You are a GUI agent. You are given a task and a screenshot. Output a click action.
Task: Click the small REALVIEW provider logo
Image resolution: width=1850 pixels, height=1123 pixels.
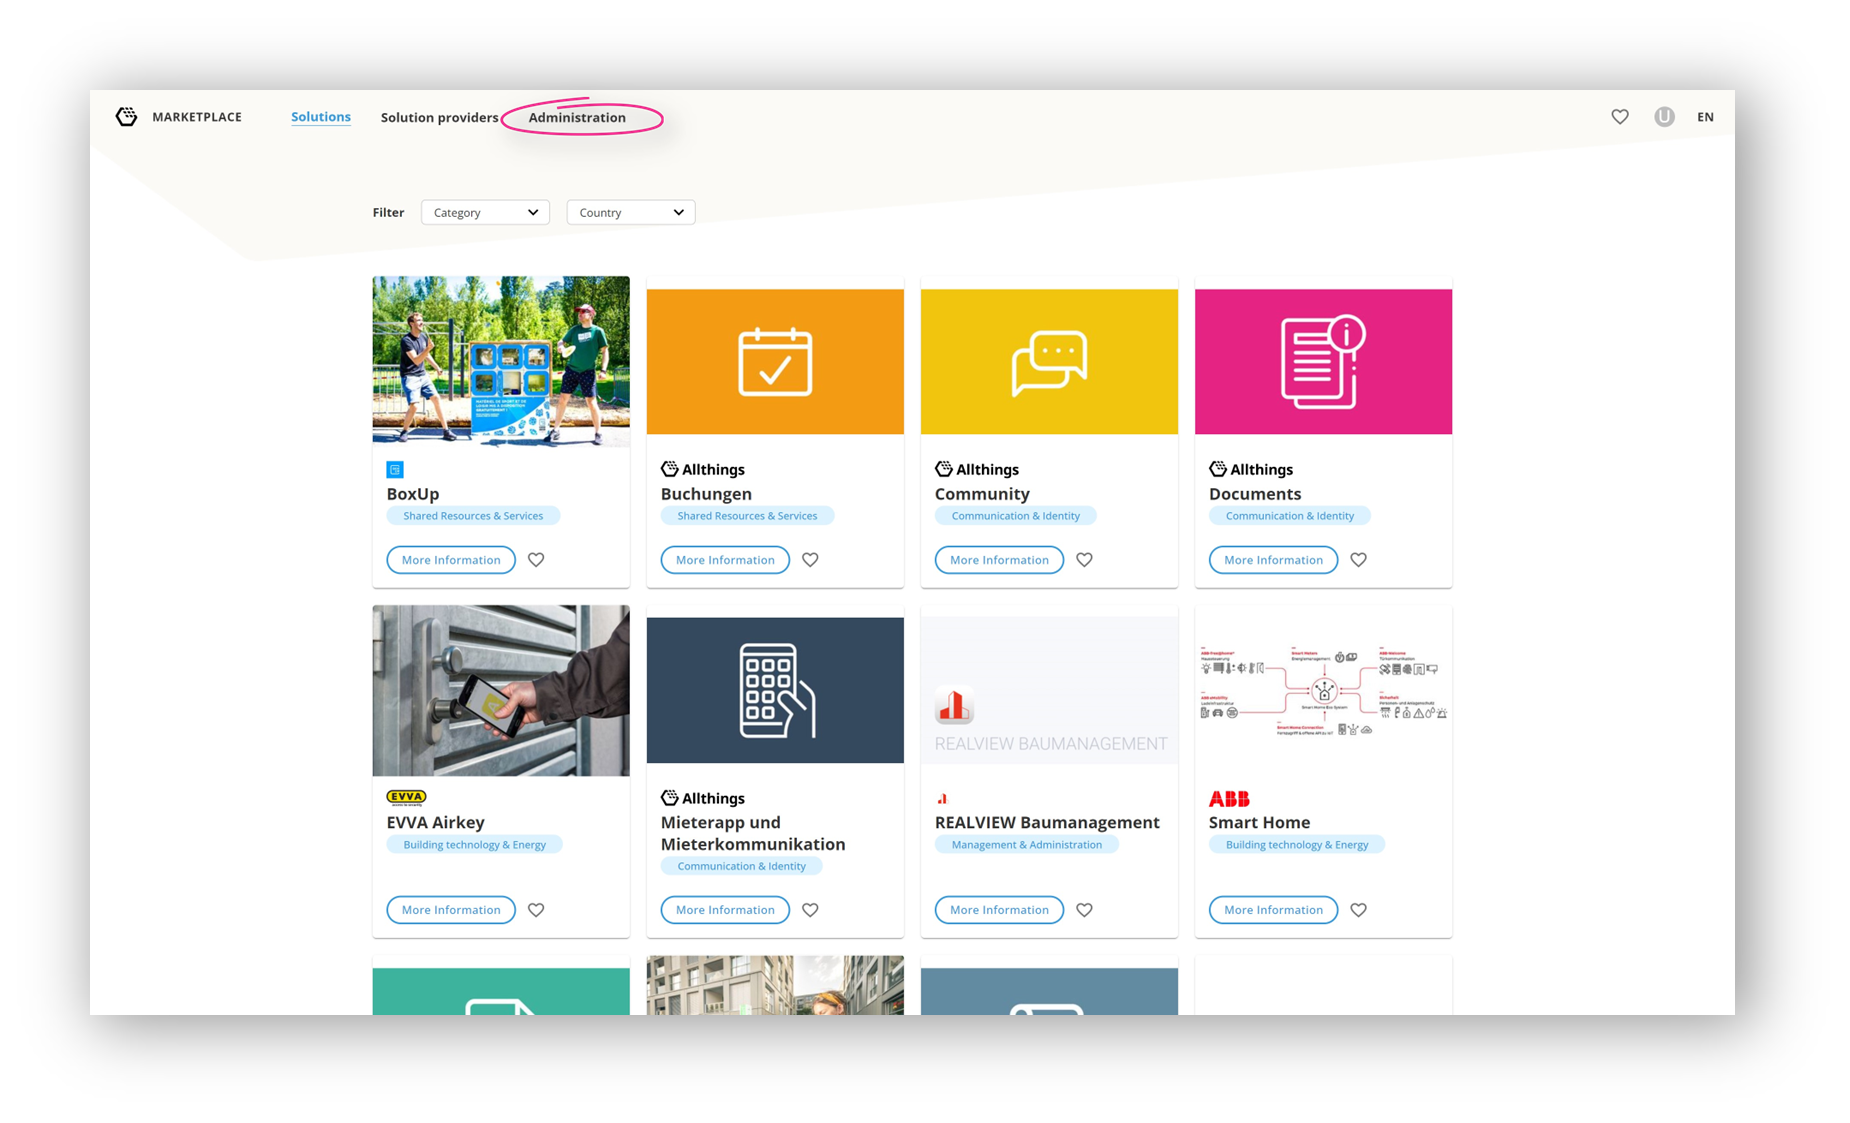(942, 798)
